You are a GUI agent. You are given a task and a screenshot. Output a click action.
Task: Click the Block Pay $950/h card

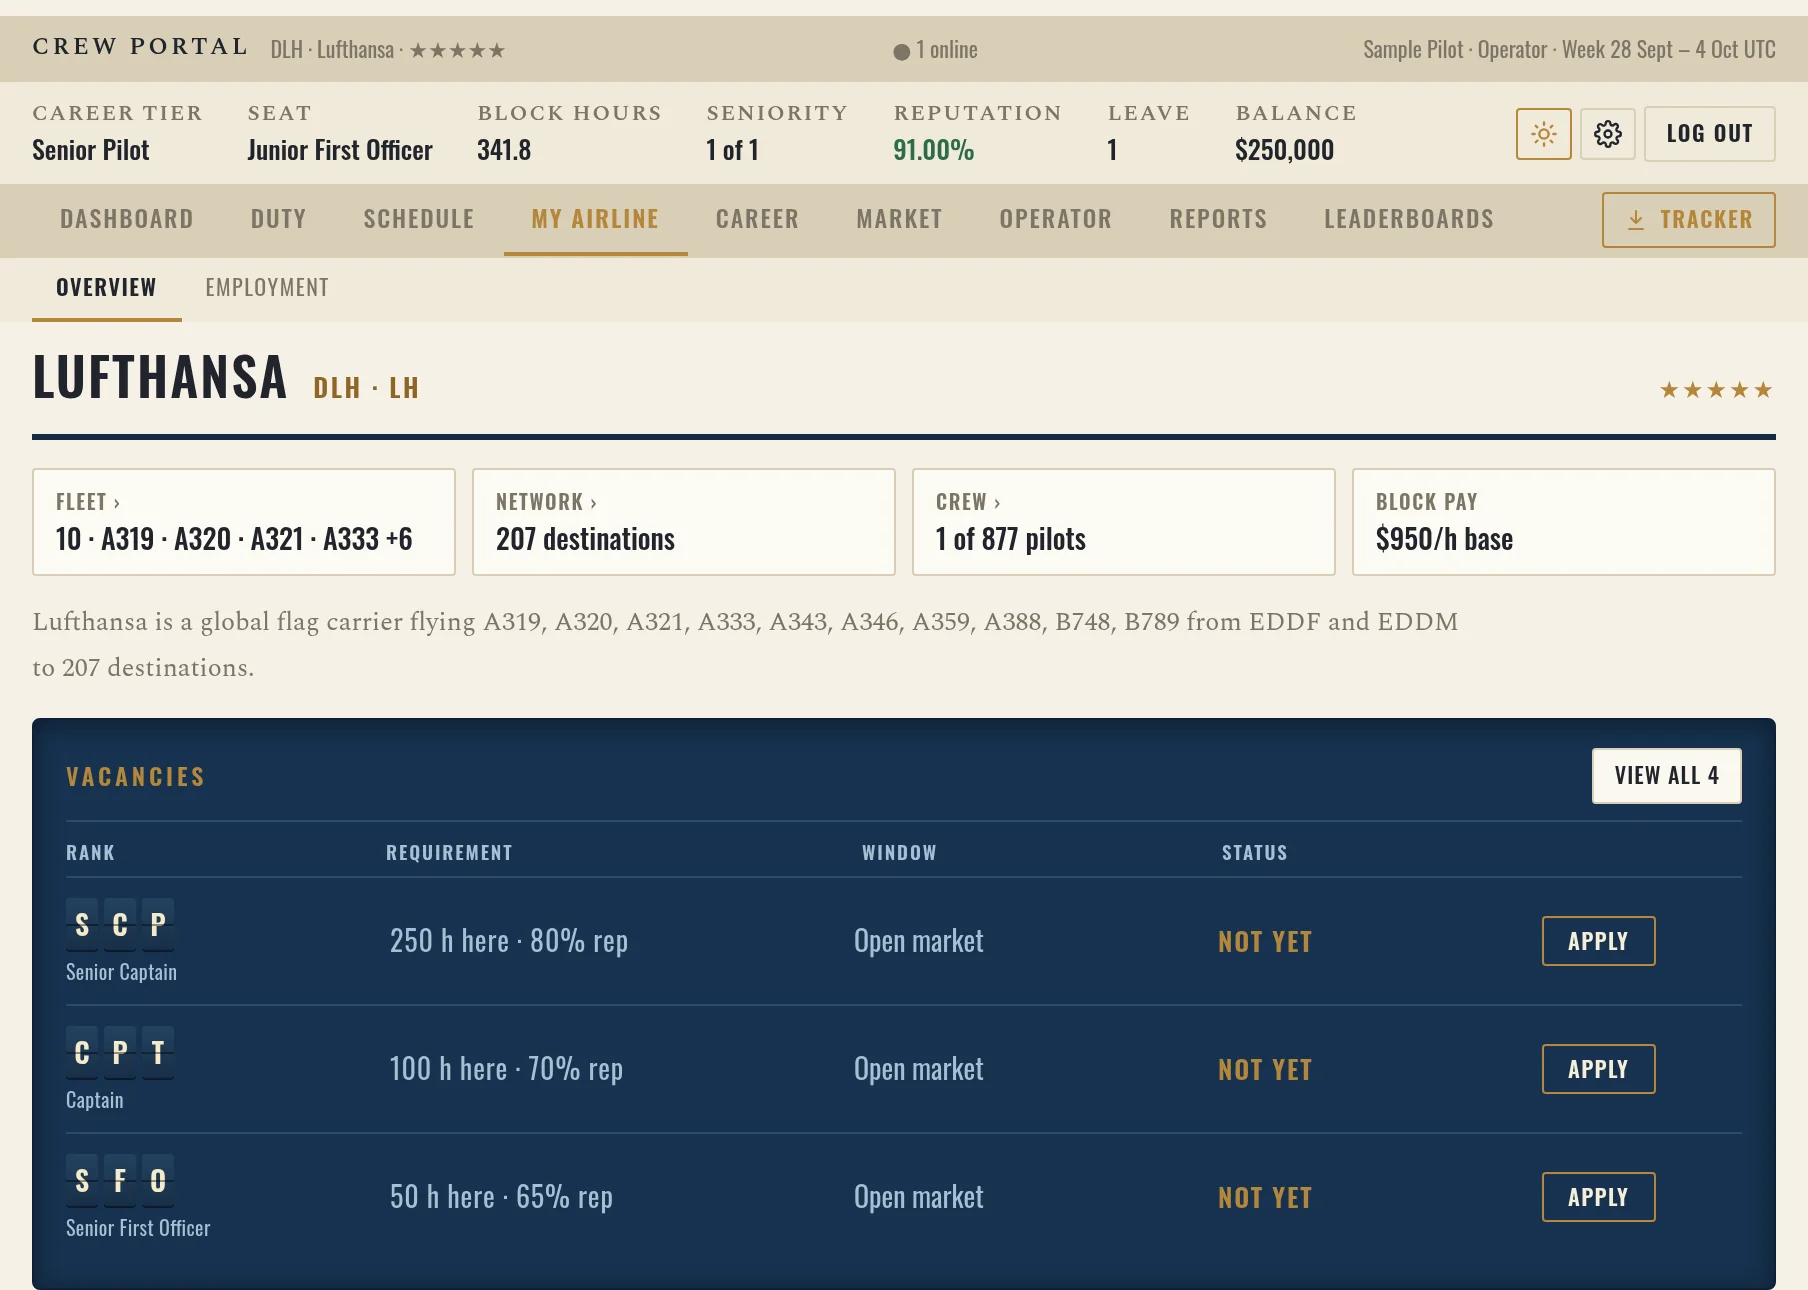point(1564,522)
